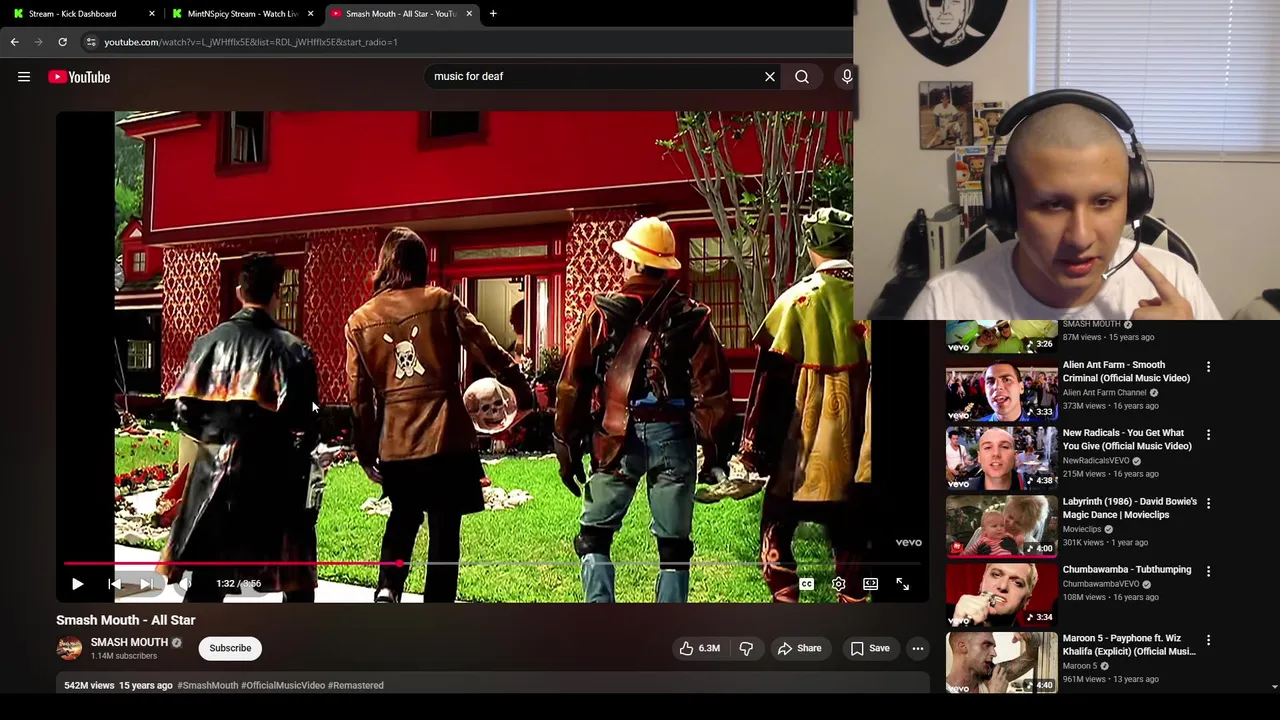Go back in browser history
This screenshot has height=720, width=1280.
click(14, 42)
